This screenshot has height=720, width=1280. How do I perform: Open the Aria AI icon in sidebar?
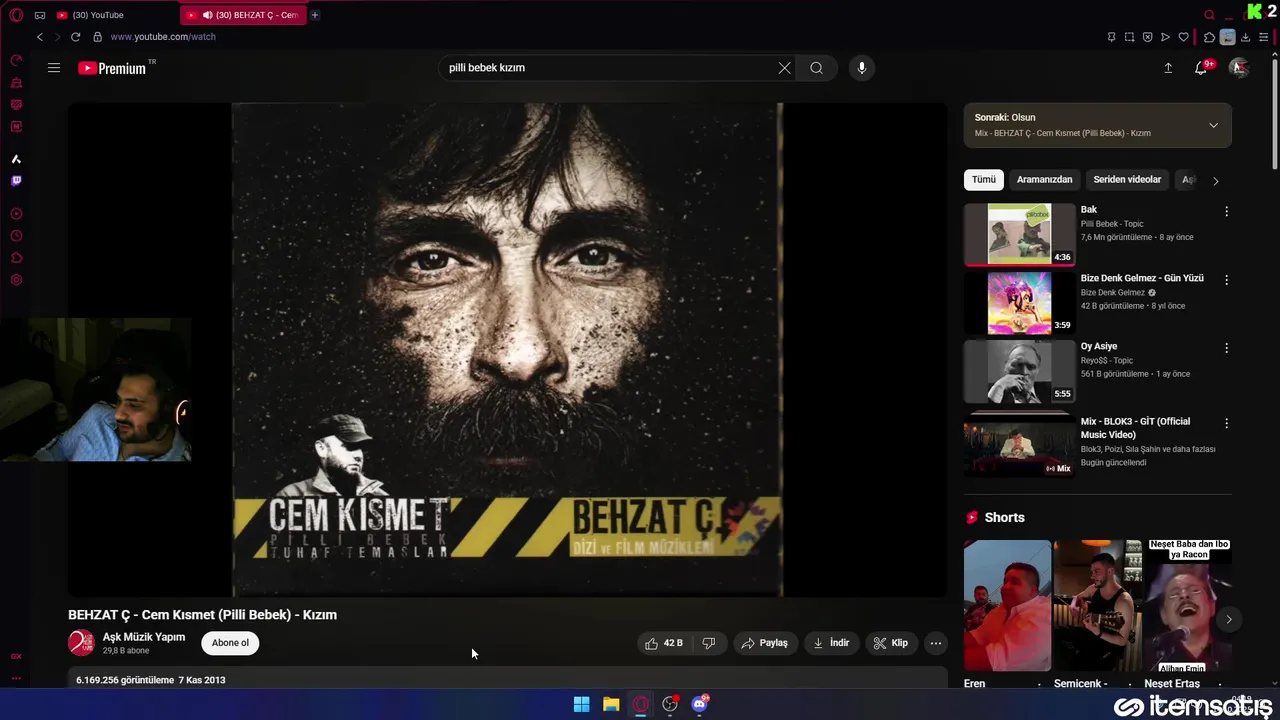pos(16,159)
